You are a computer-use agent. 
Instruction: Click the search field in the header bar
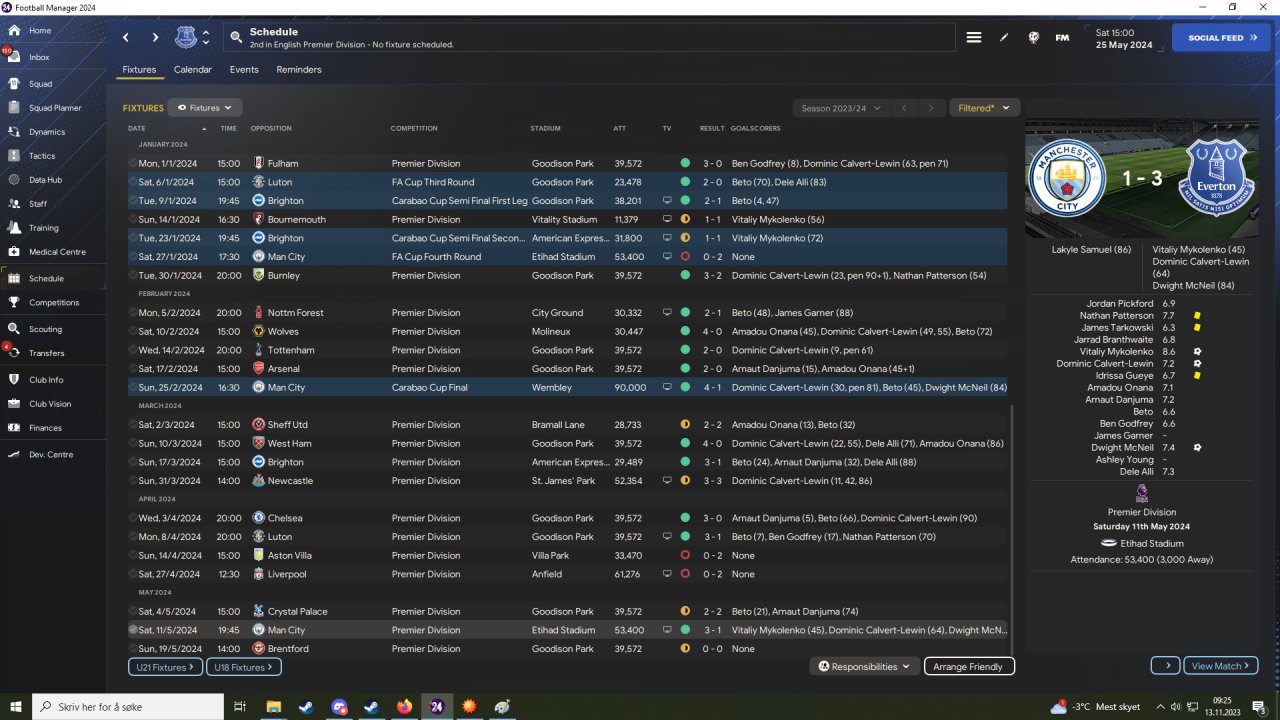point(587,38)
